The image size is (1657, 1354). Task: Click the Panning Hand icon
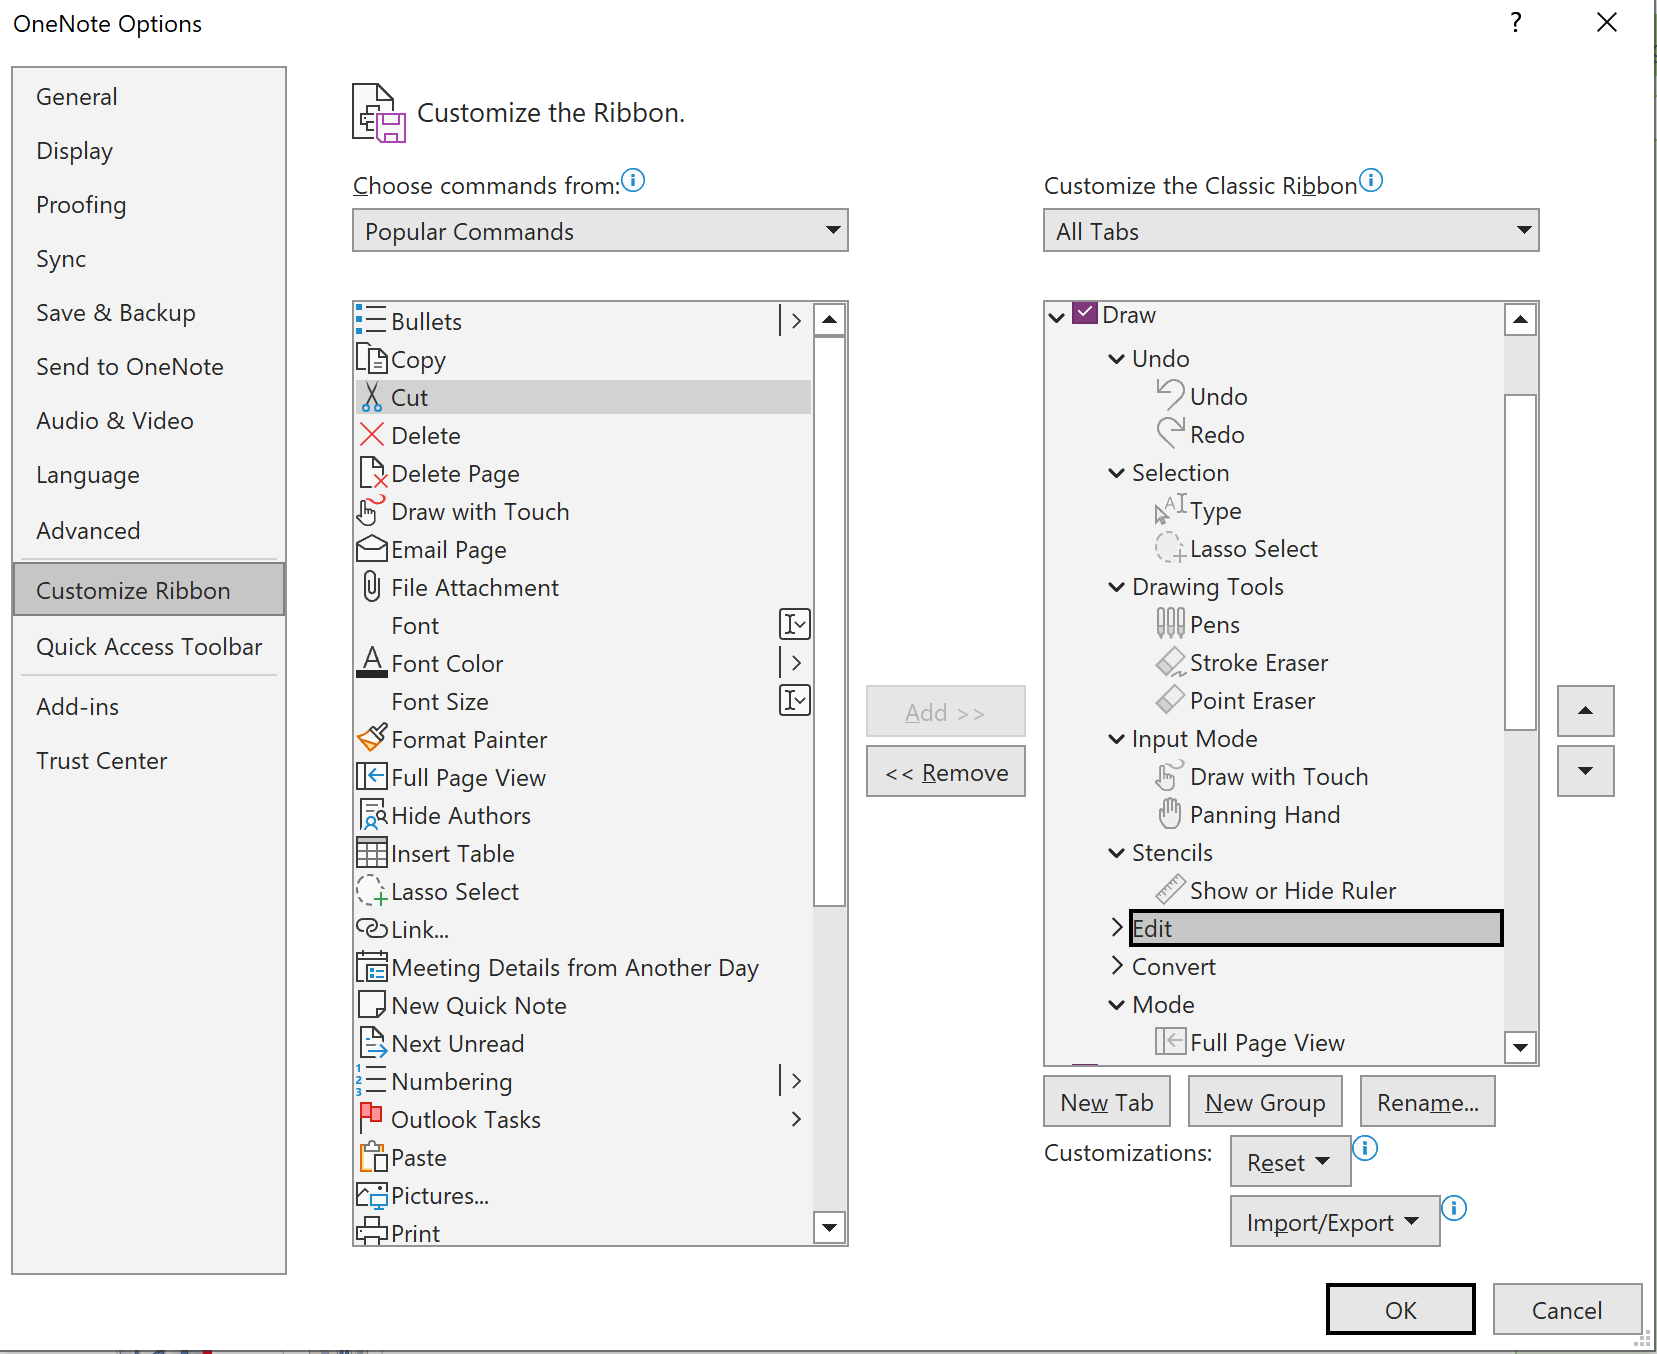tap(1169, 814)
